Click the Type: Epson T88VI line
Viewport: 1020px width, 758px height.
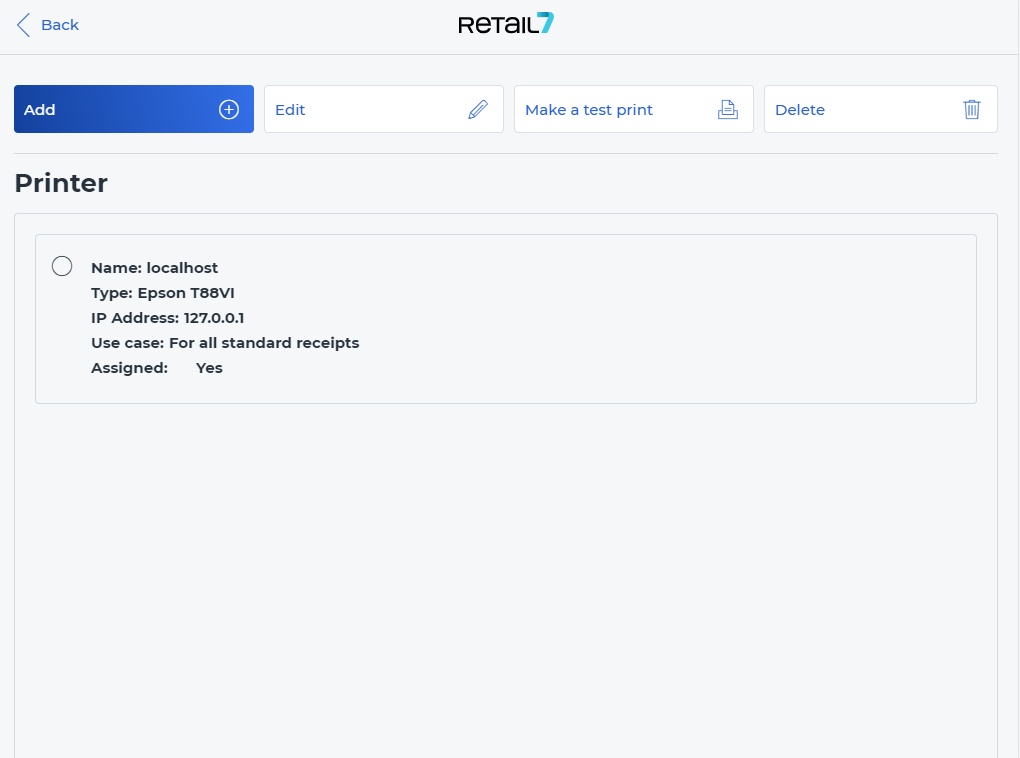pos(163,293)
